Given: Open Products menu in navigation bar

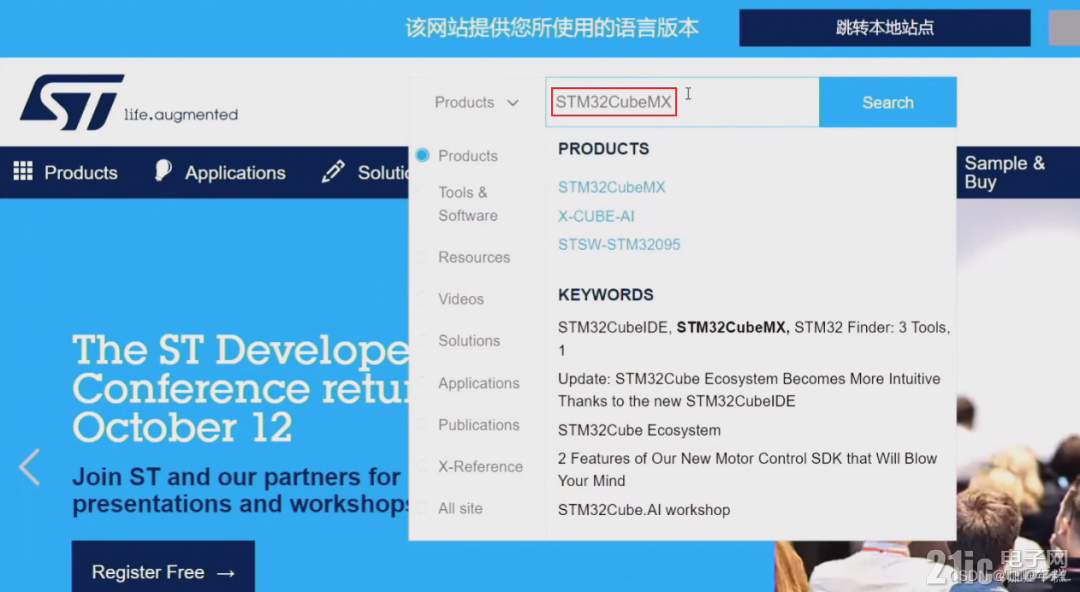Looking at the screenshot, I should tap(81, 172).
